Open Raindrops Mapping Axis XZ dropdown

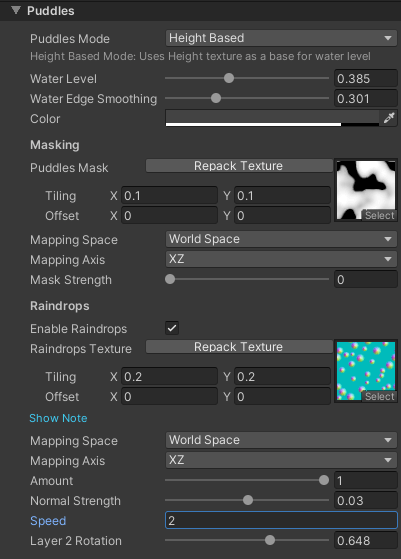[281, 460]
